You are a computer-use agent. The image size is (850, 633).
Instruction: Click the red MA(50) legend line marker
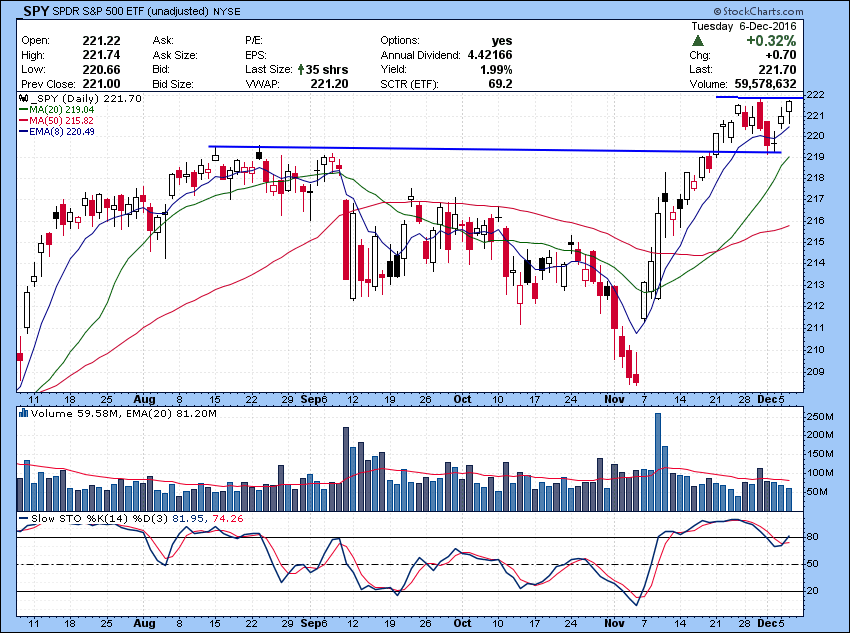pos(23,120)
